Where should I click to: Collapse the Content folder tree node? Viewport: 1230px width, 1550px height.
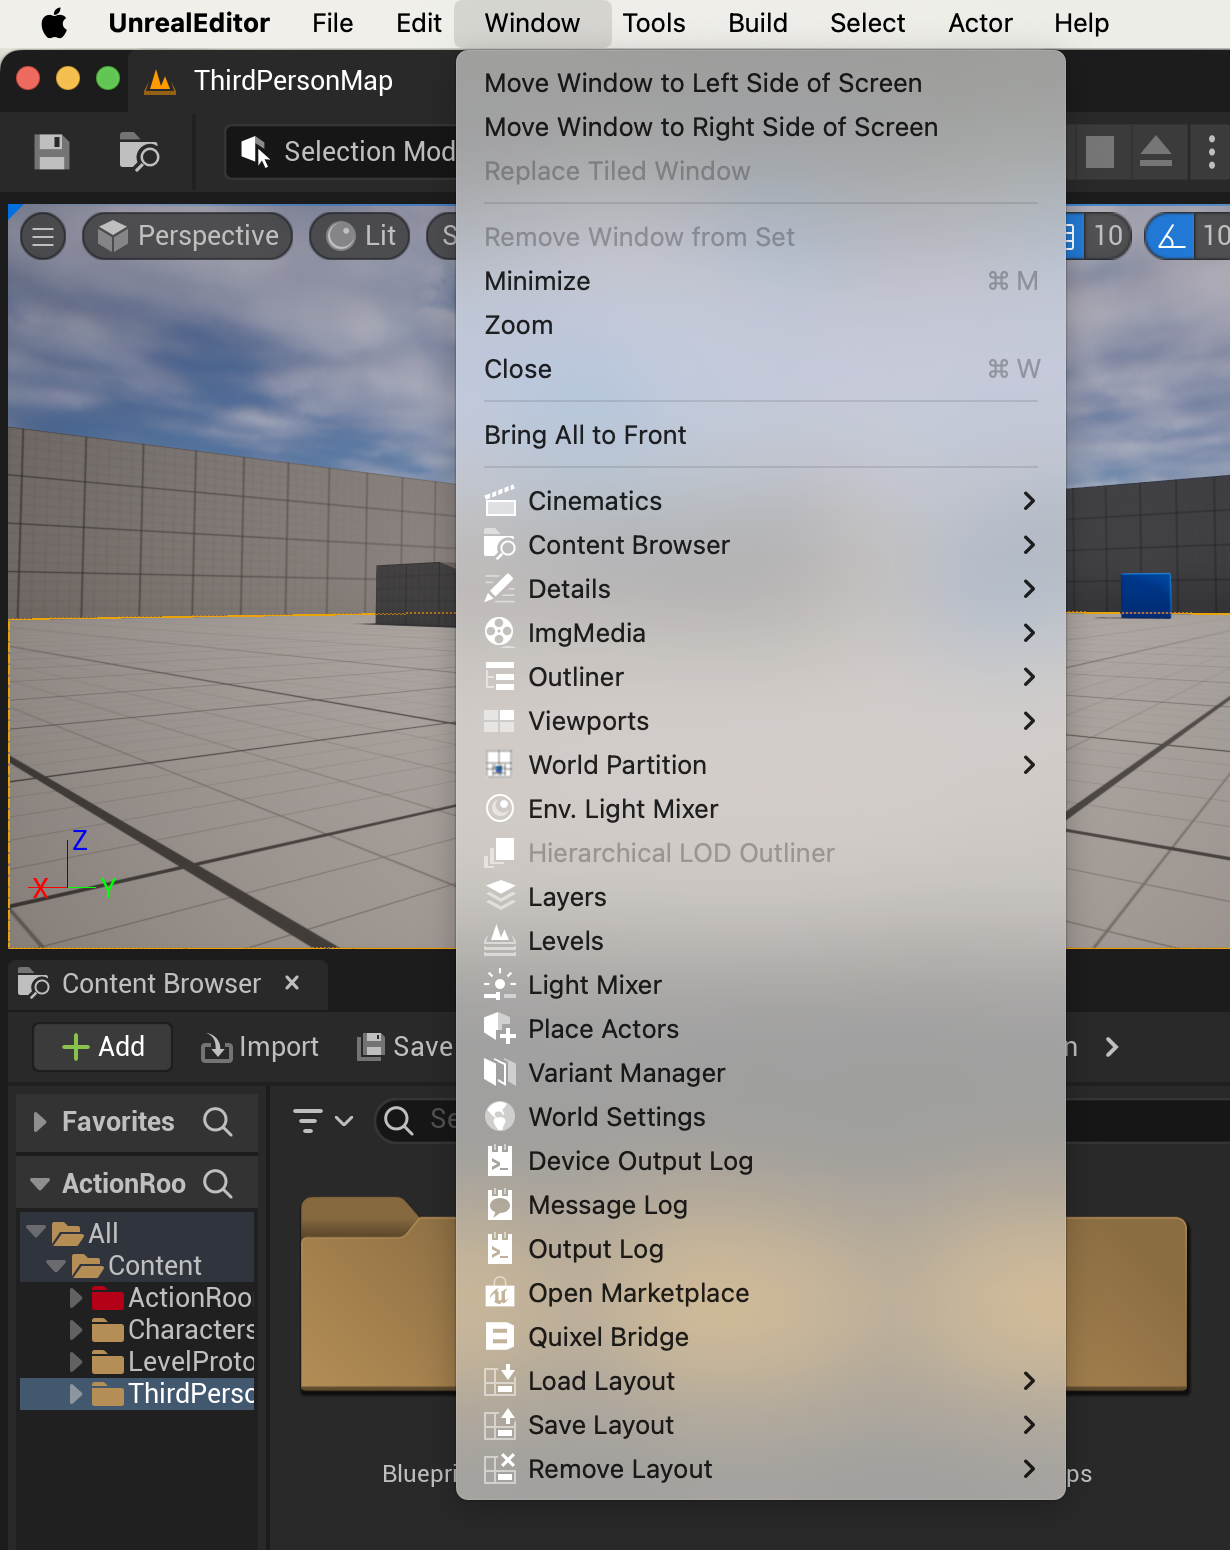[56, 1266]
